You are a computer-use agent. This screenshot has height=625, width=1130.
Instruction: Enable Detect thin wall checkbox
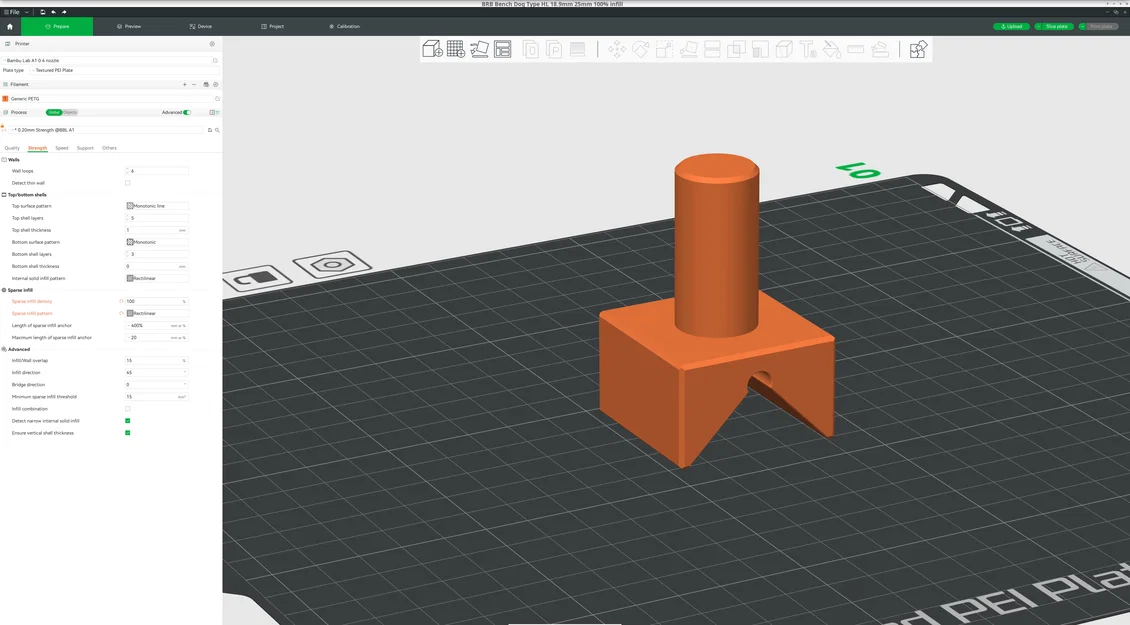click(128, 183)
